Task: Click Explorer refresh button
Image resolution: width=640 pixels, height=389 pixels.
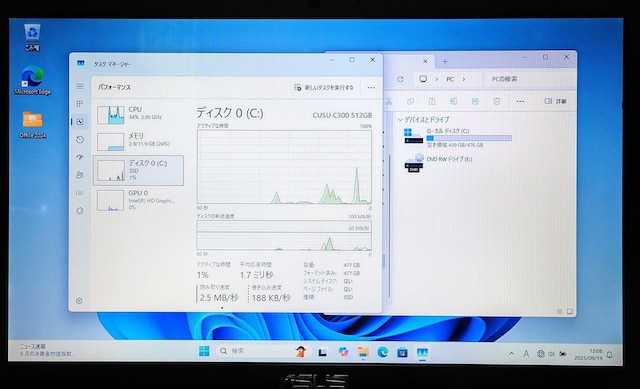Action: click(400, 79)
